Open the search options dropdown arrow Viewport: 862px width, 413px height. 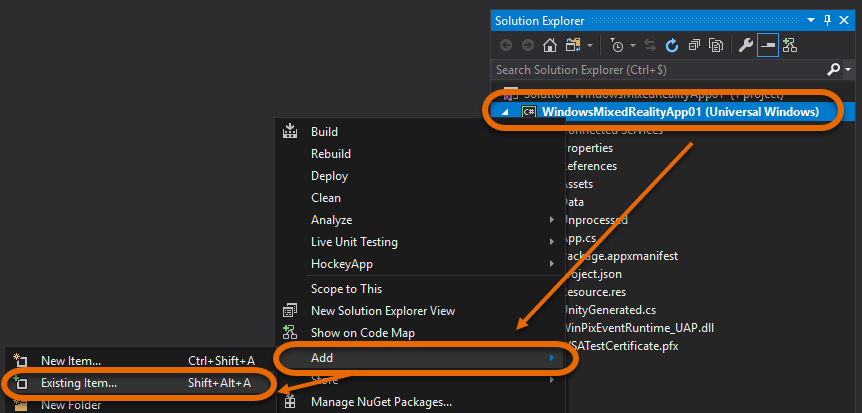pos(847,70)
